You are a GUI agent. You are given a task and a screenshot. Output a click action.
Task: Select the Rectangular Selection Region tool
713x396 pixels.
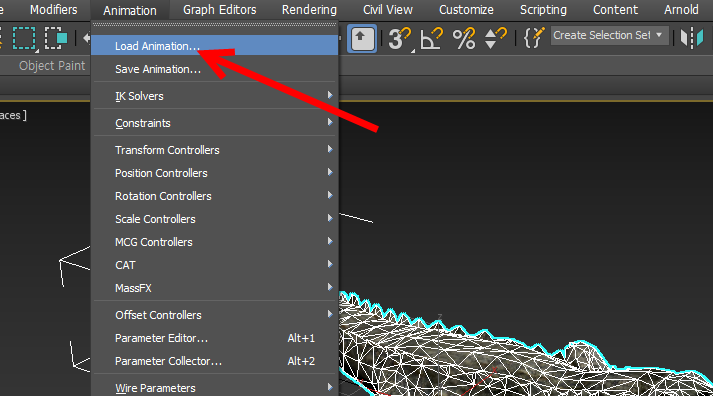24,38
